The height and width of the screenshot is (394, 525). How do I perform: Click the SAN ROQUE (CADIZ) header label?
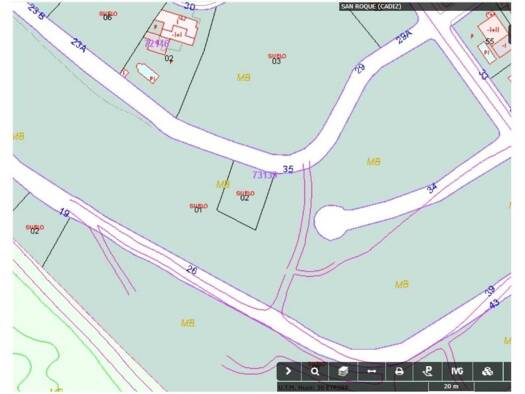click(x=371, y=6)
